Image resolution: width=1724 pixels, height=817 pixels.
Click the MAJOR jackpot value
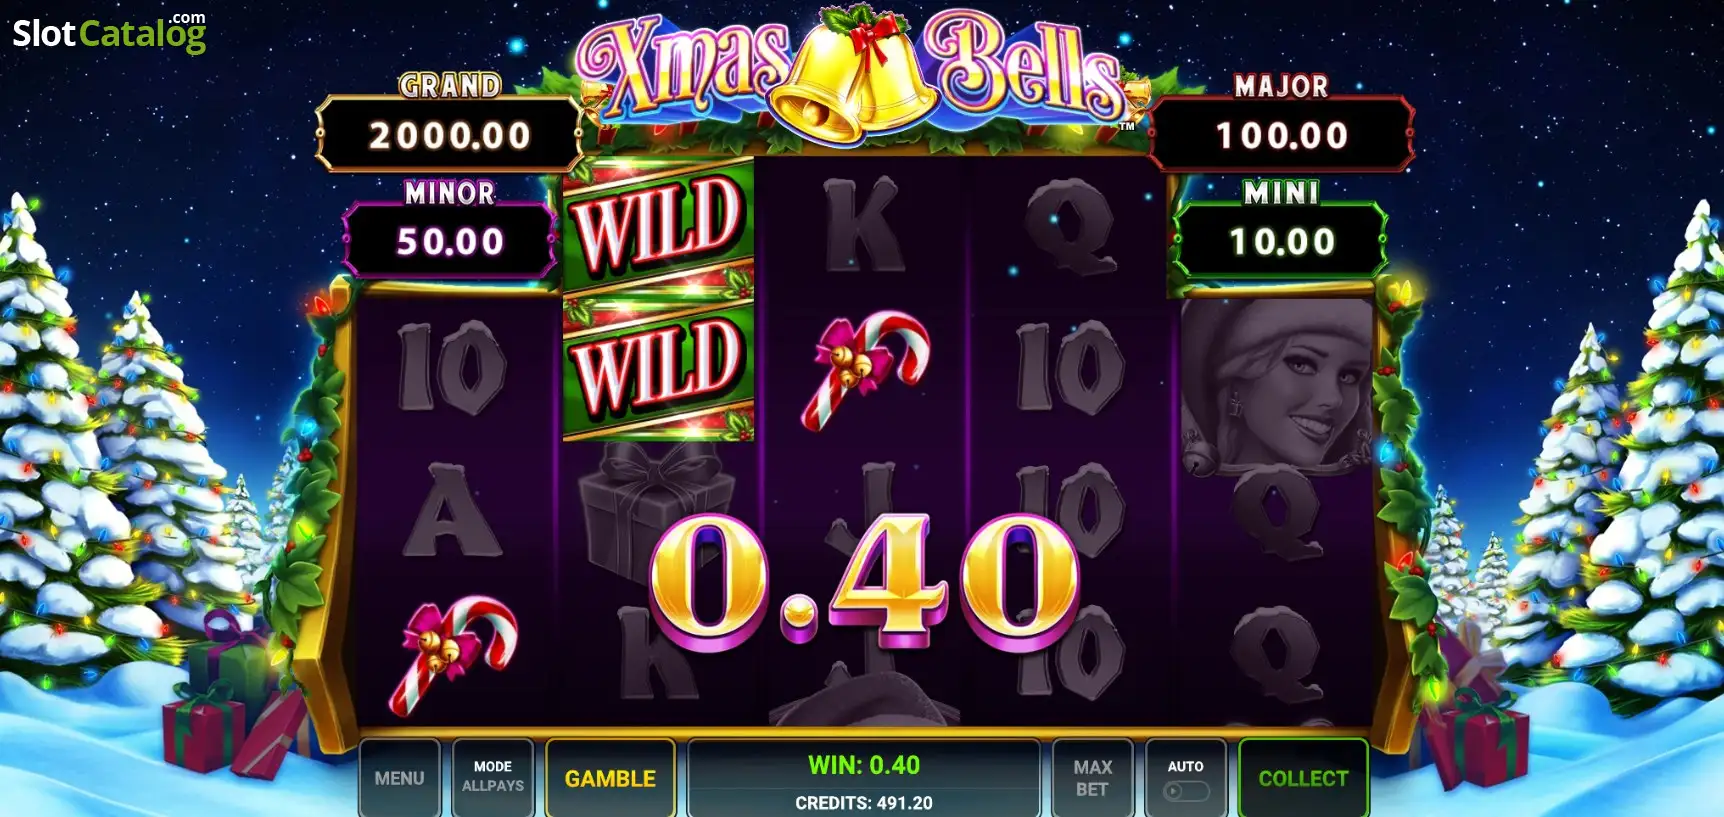click(1282, 134)
